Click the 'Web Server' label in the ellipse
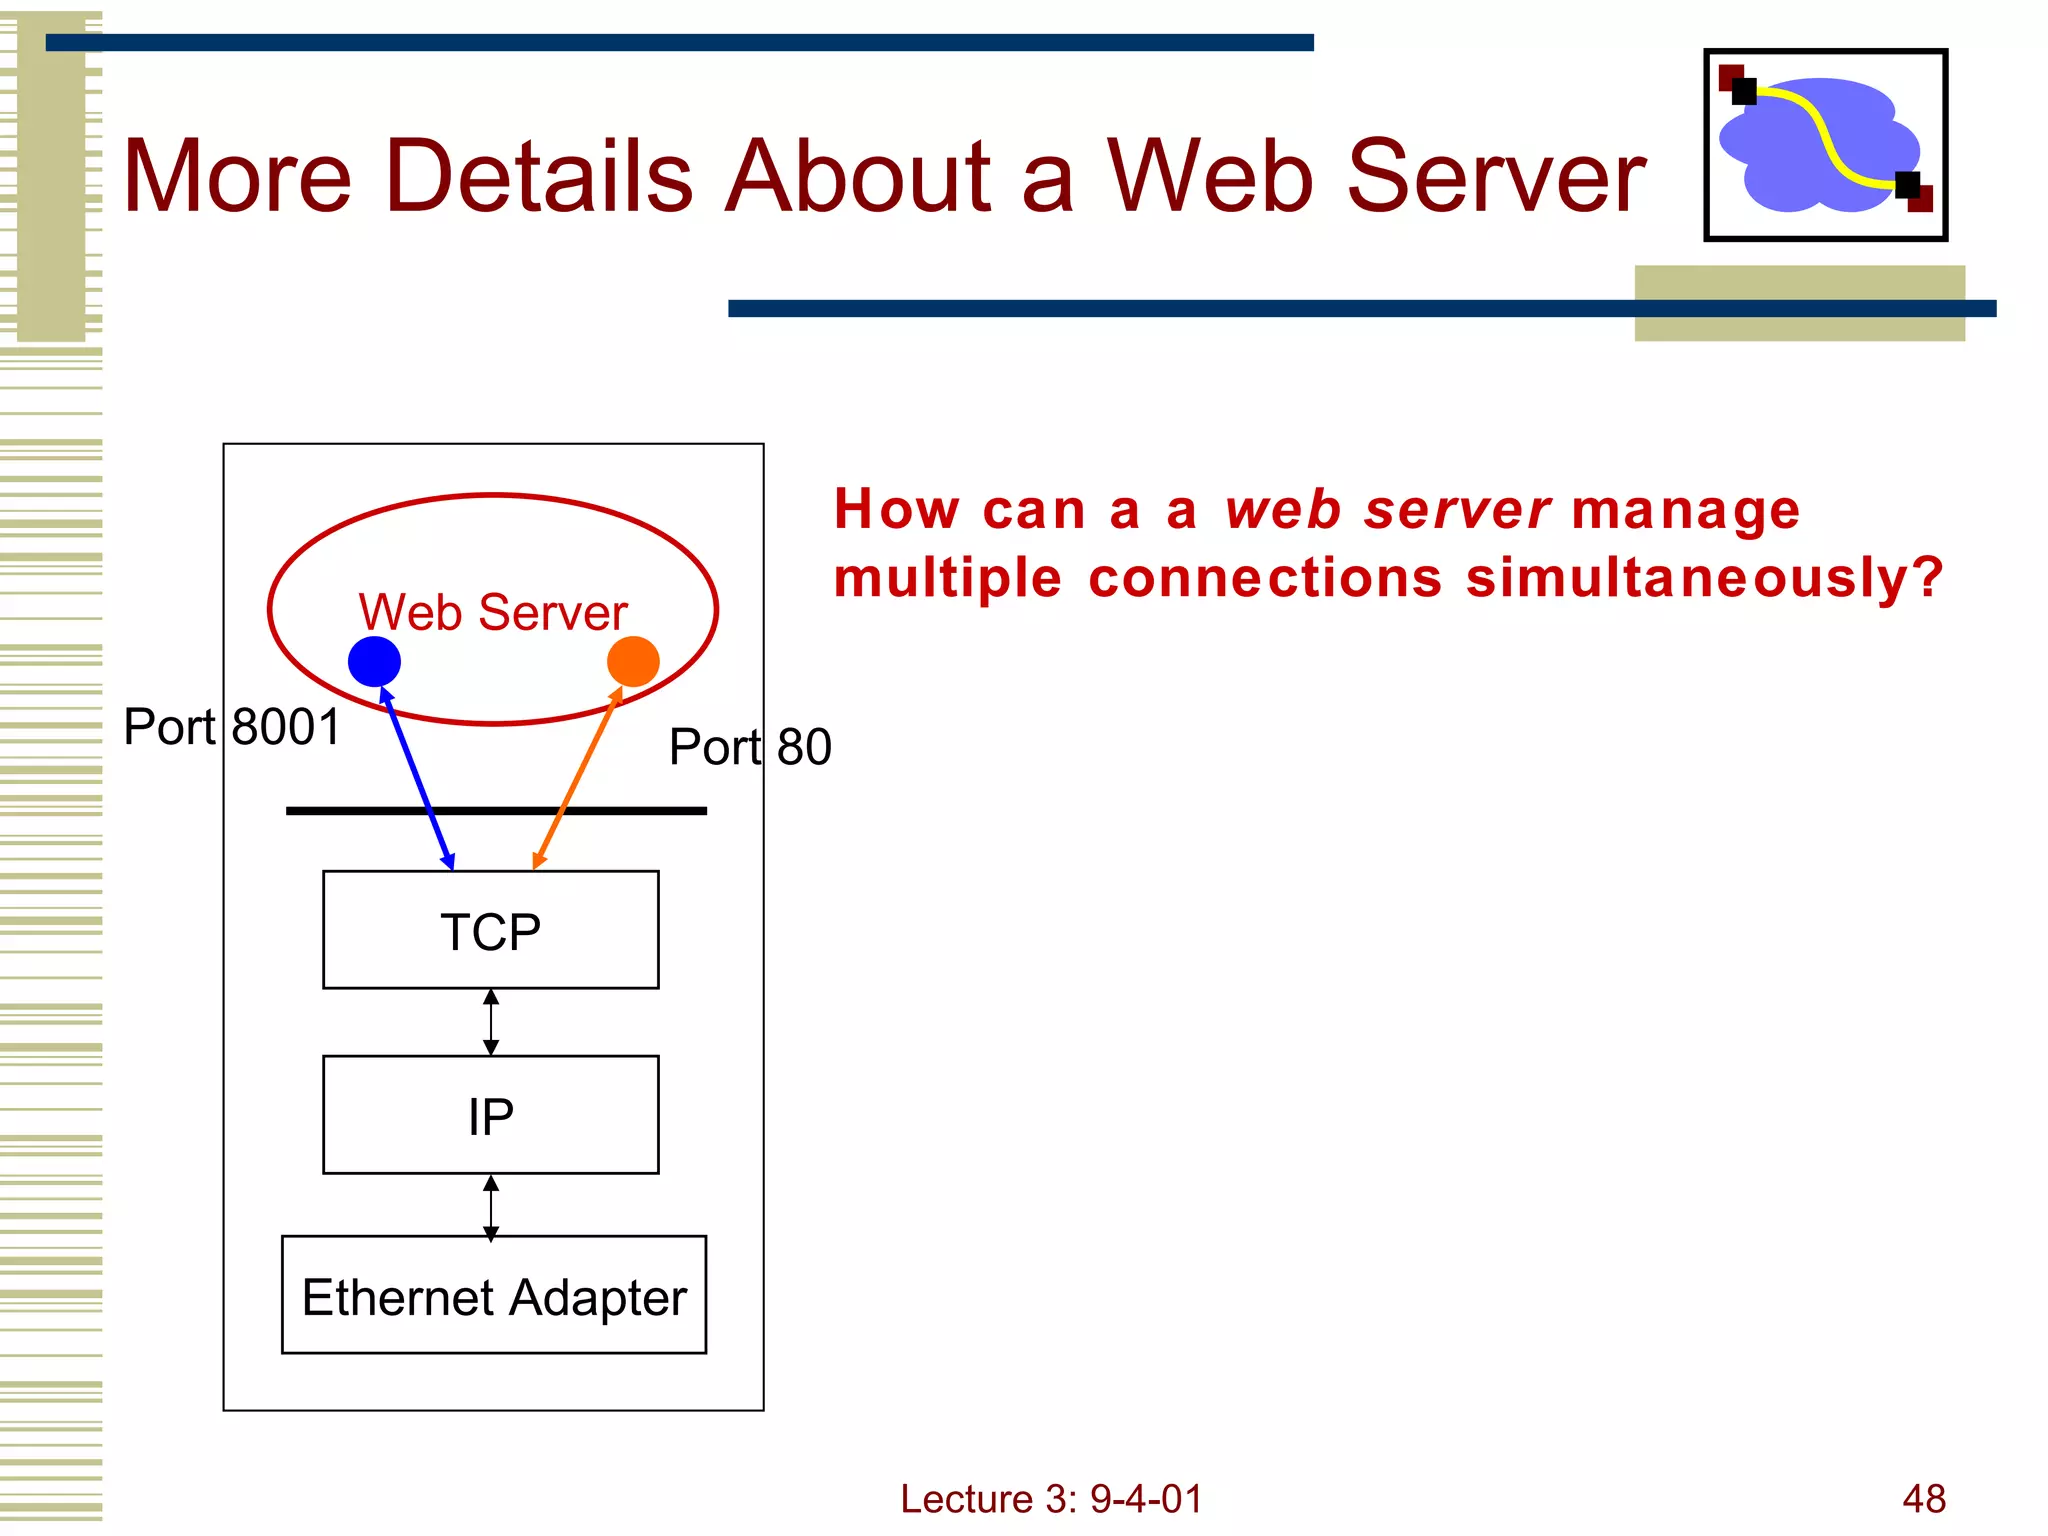Image resolution: width=2048 pixels, height=1536 pixels. (x=493, y=612)
